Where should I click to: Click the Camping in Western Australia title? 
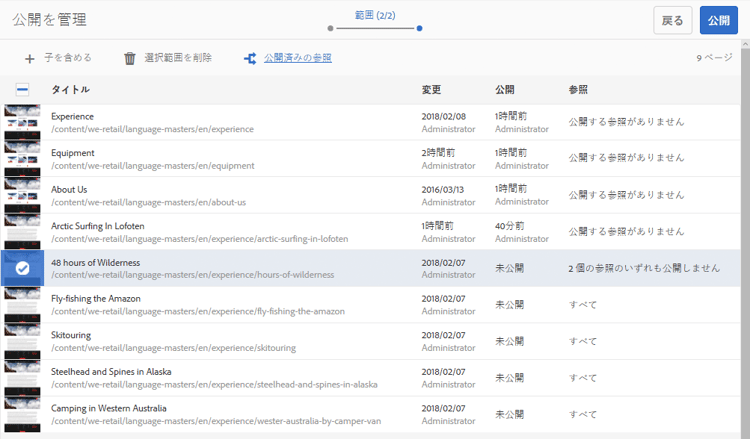[109, 408]
